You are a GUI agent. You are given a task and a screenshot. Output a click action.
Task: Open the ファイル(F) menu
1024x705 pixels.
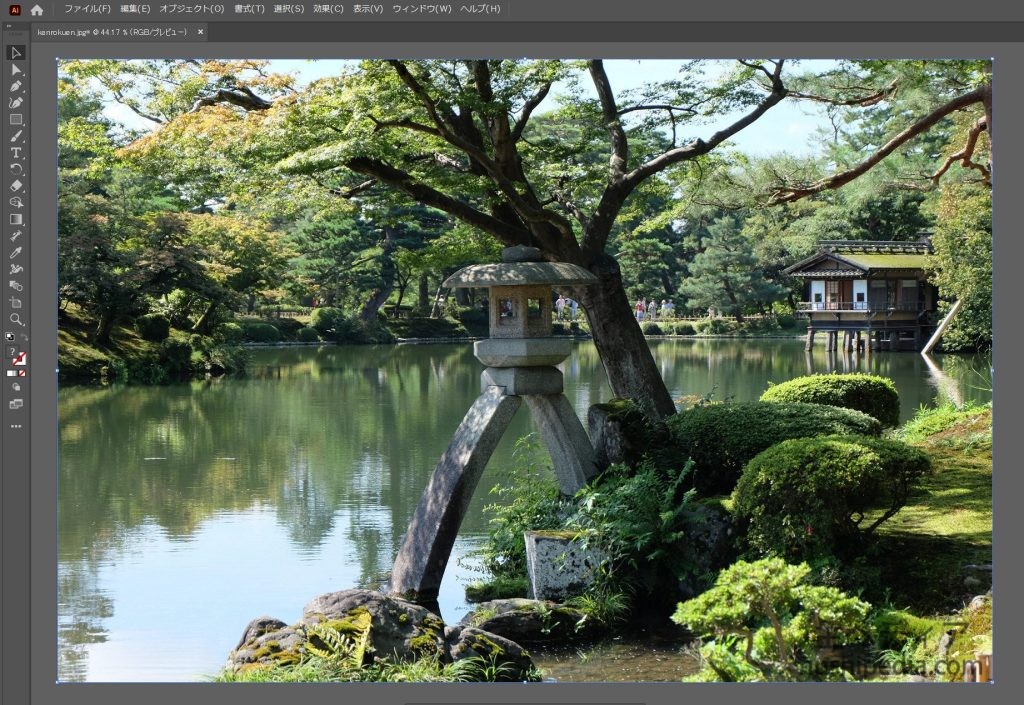[88, 9]
